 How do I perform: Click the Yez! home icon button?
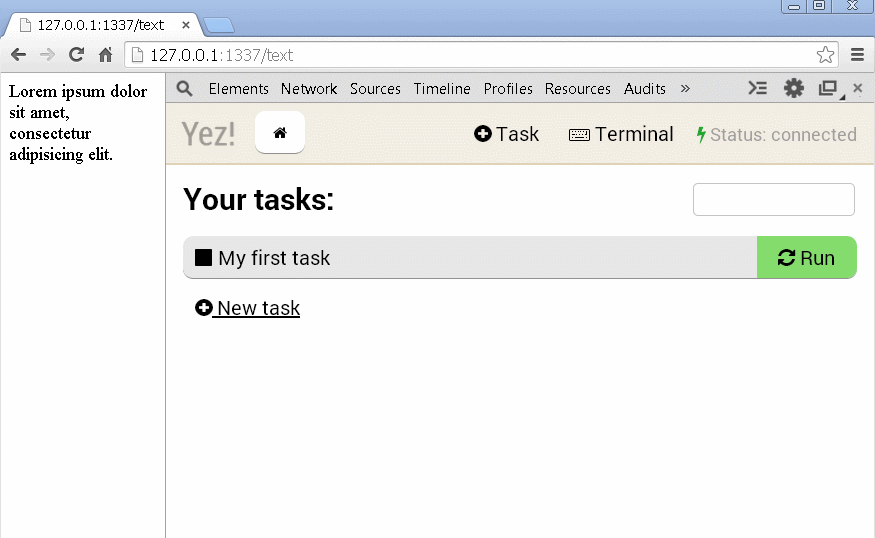coord(280,133)
